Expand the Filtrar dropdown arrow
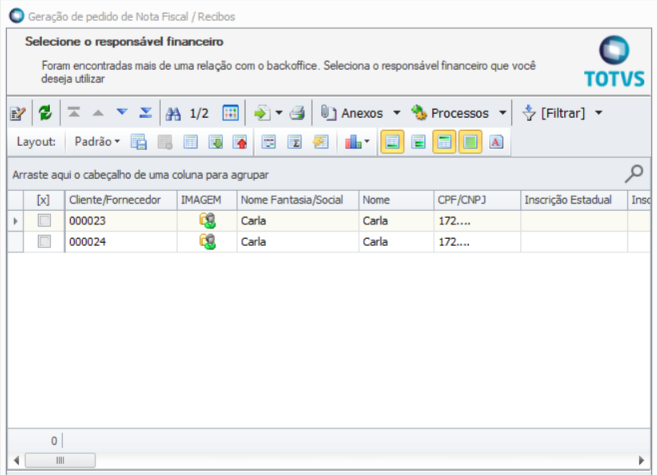 tap(599, 113)
